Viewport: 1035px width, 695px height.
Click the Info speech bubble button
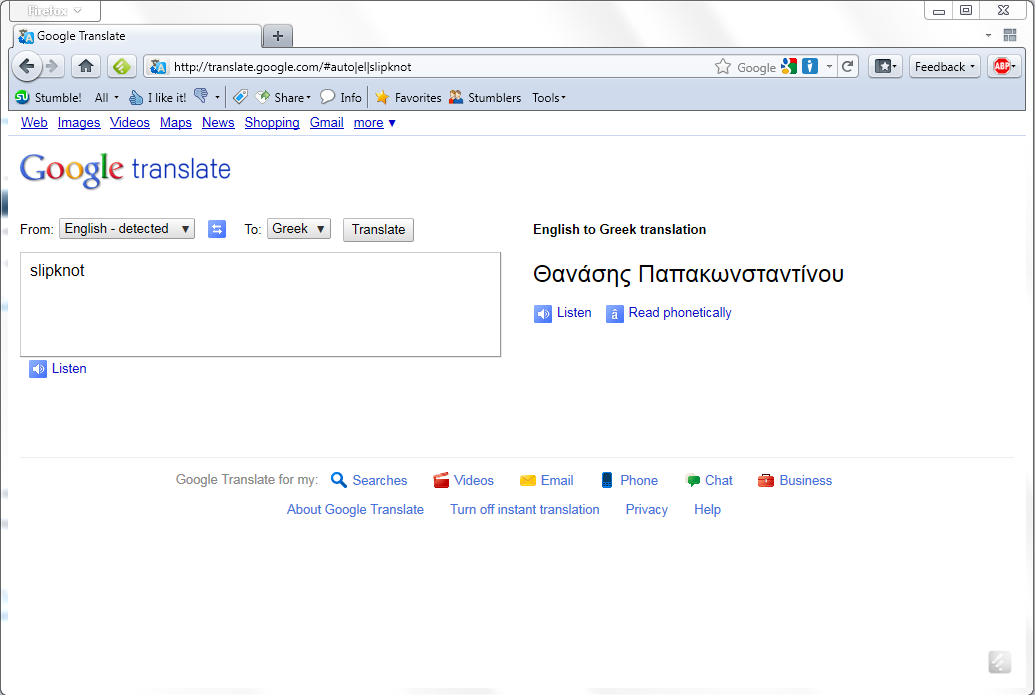[x=341, y=98]
